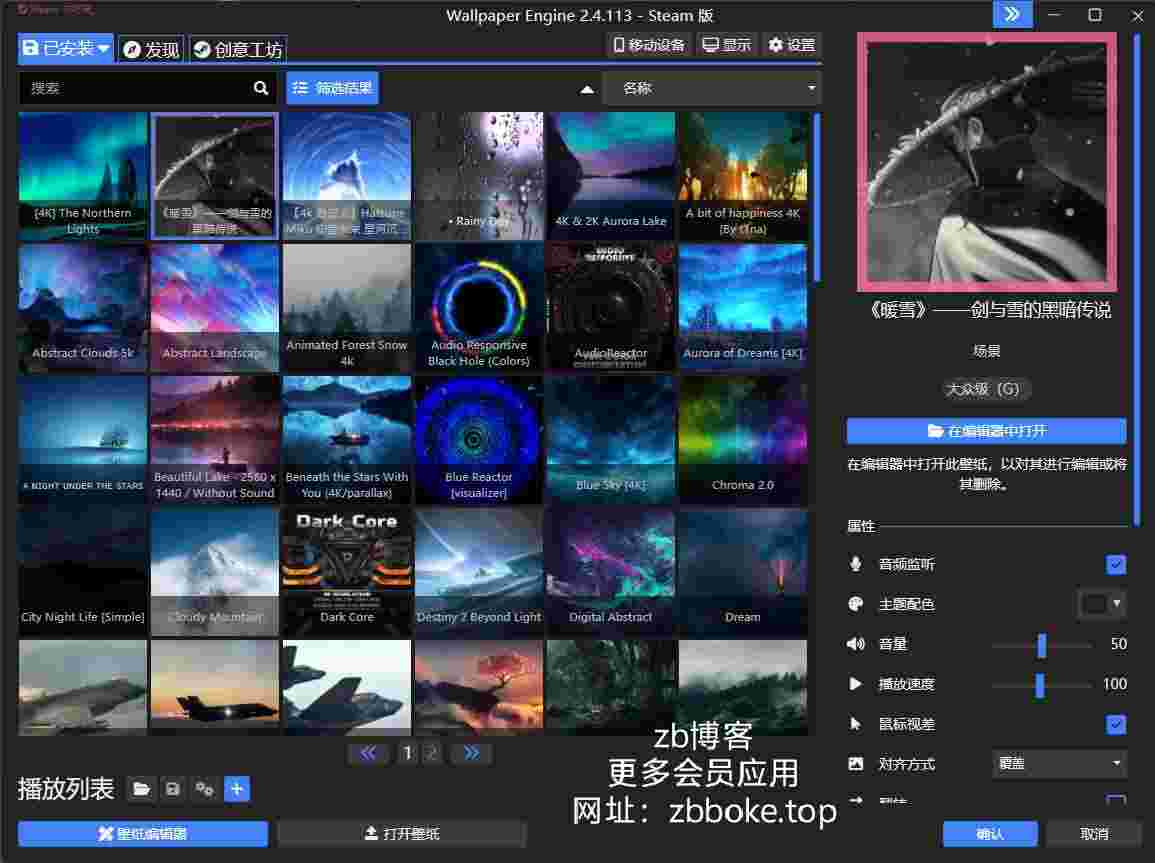Toggle the filter results (筛选结果) button

[332, 88]
